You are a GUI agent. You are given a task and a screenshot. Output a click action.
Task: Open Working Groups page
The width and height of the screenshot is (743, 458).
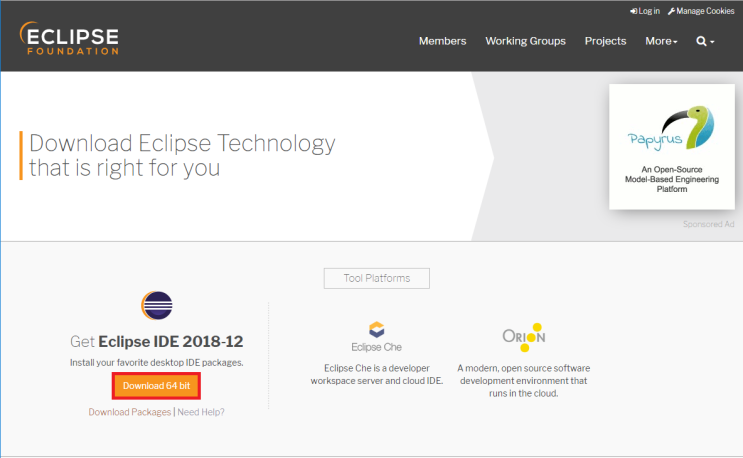(x=525, y=41)
